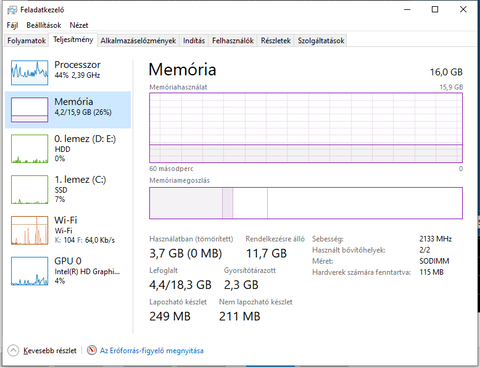
Task: Click the 3,7 GB (0 MB) in-use value
Action: tap(185, 254)
